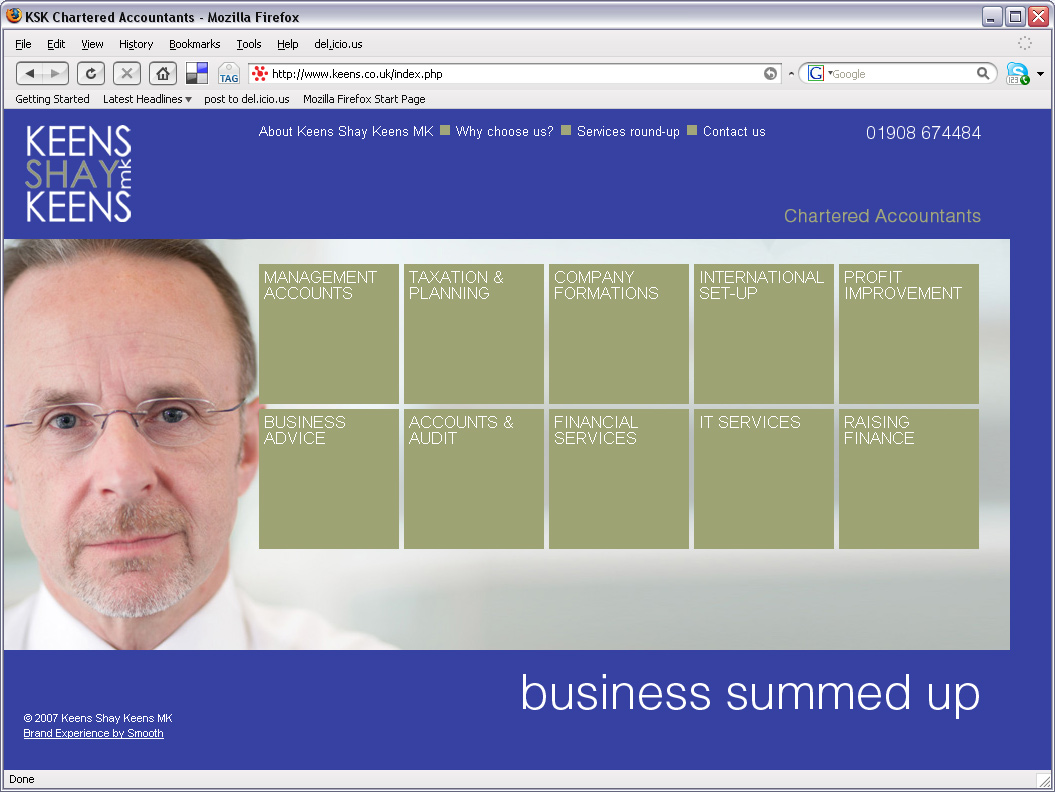Select the Management Accounts tile
This screenshot has height=792, width=1055.
pos(328,334)
